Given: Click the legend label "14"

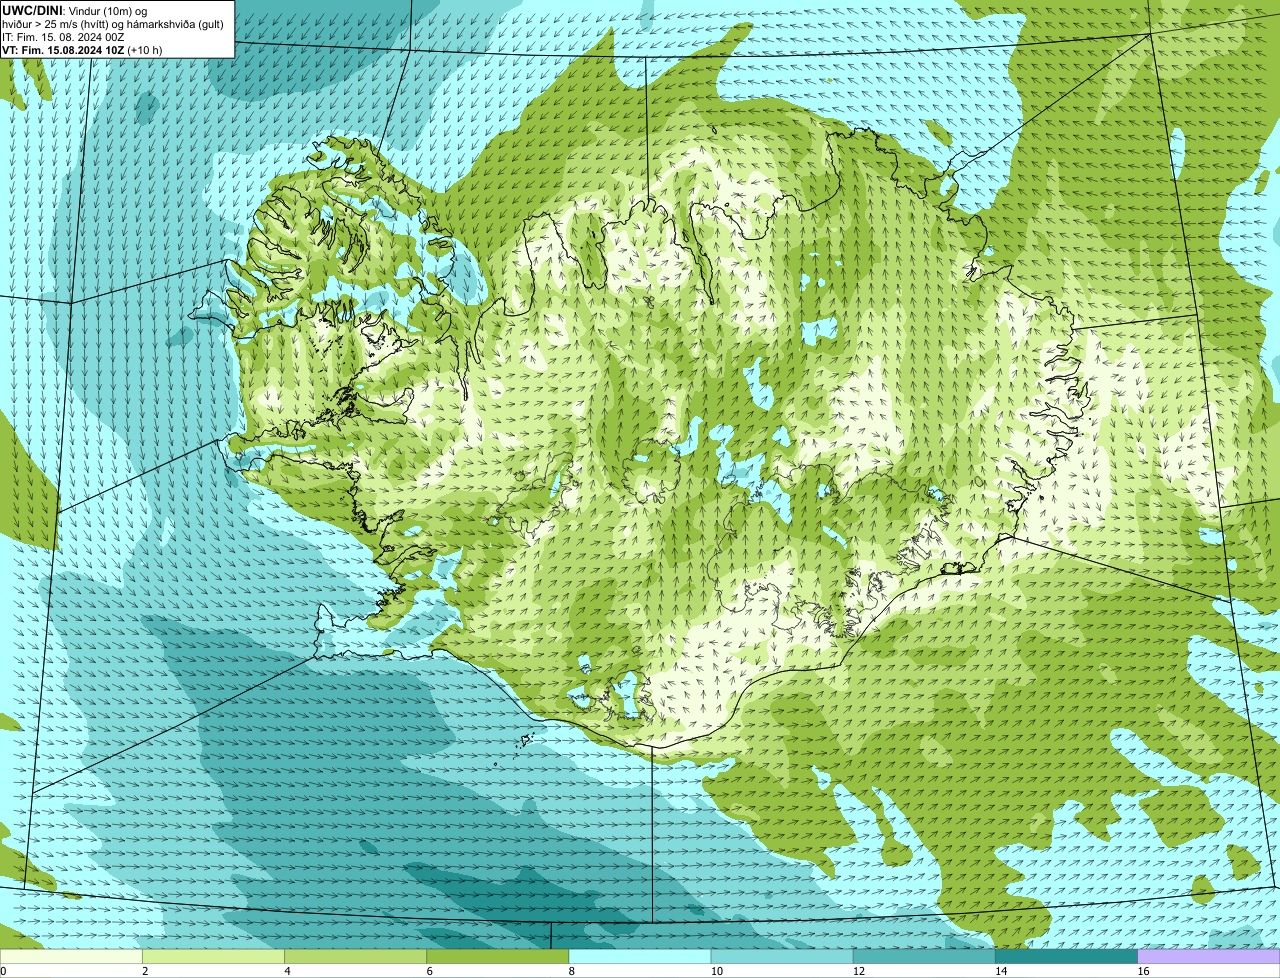Looking at the screenshot, I should [1000, 971].
